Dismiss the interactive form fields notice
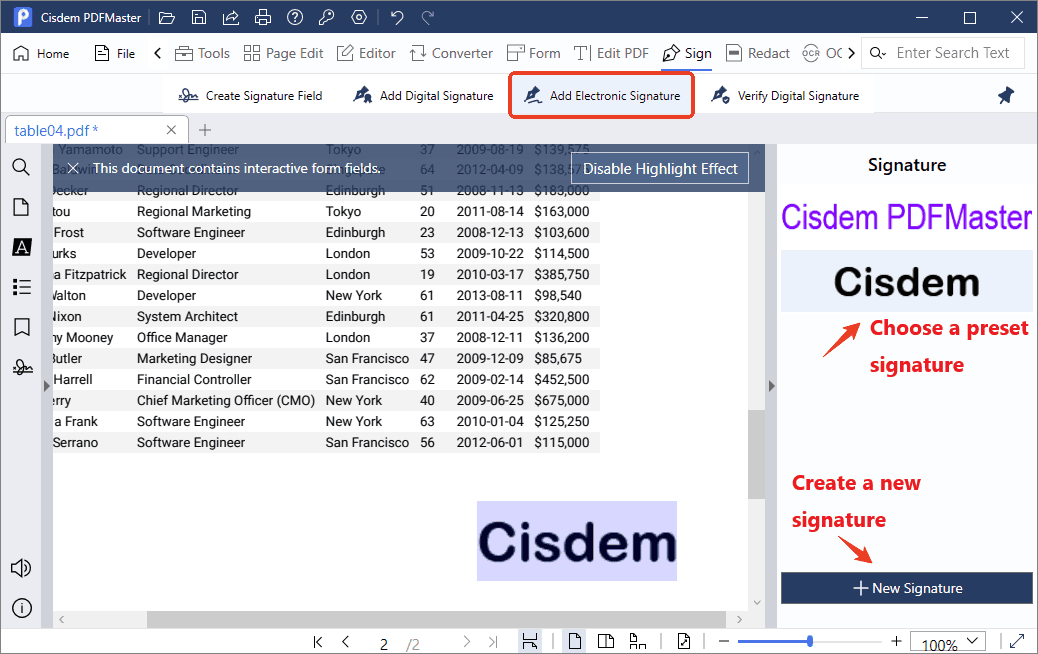Screen dimensions: 1038x654 point(73,168)
